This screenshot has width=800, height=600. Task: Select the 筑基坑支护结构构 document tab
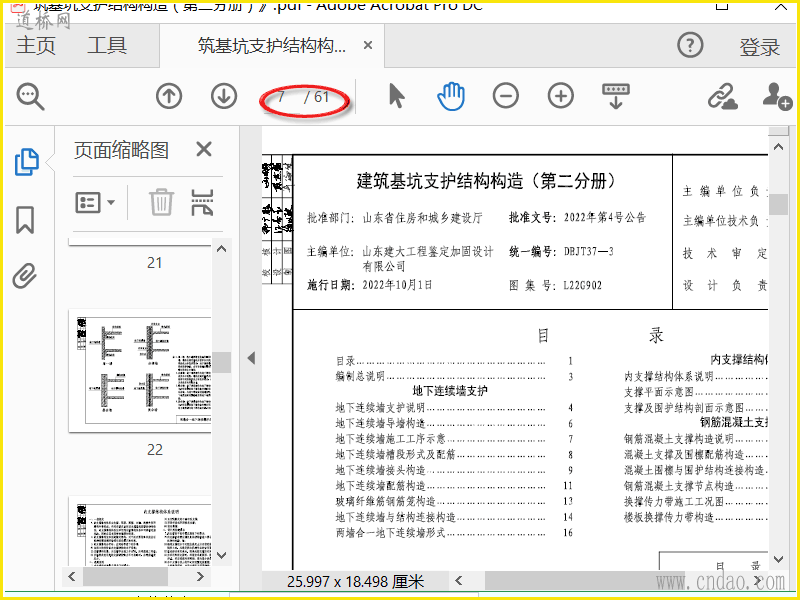click(271, 46)
